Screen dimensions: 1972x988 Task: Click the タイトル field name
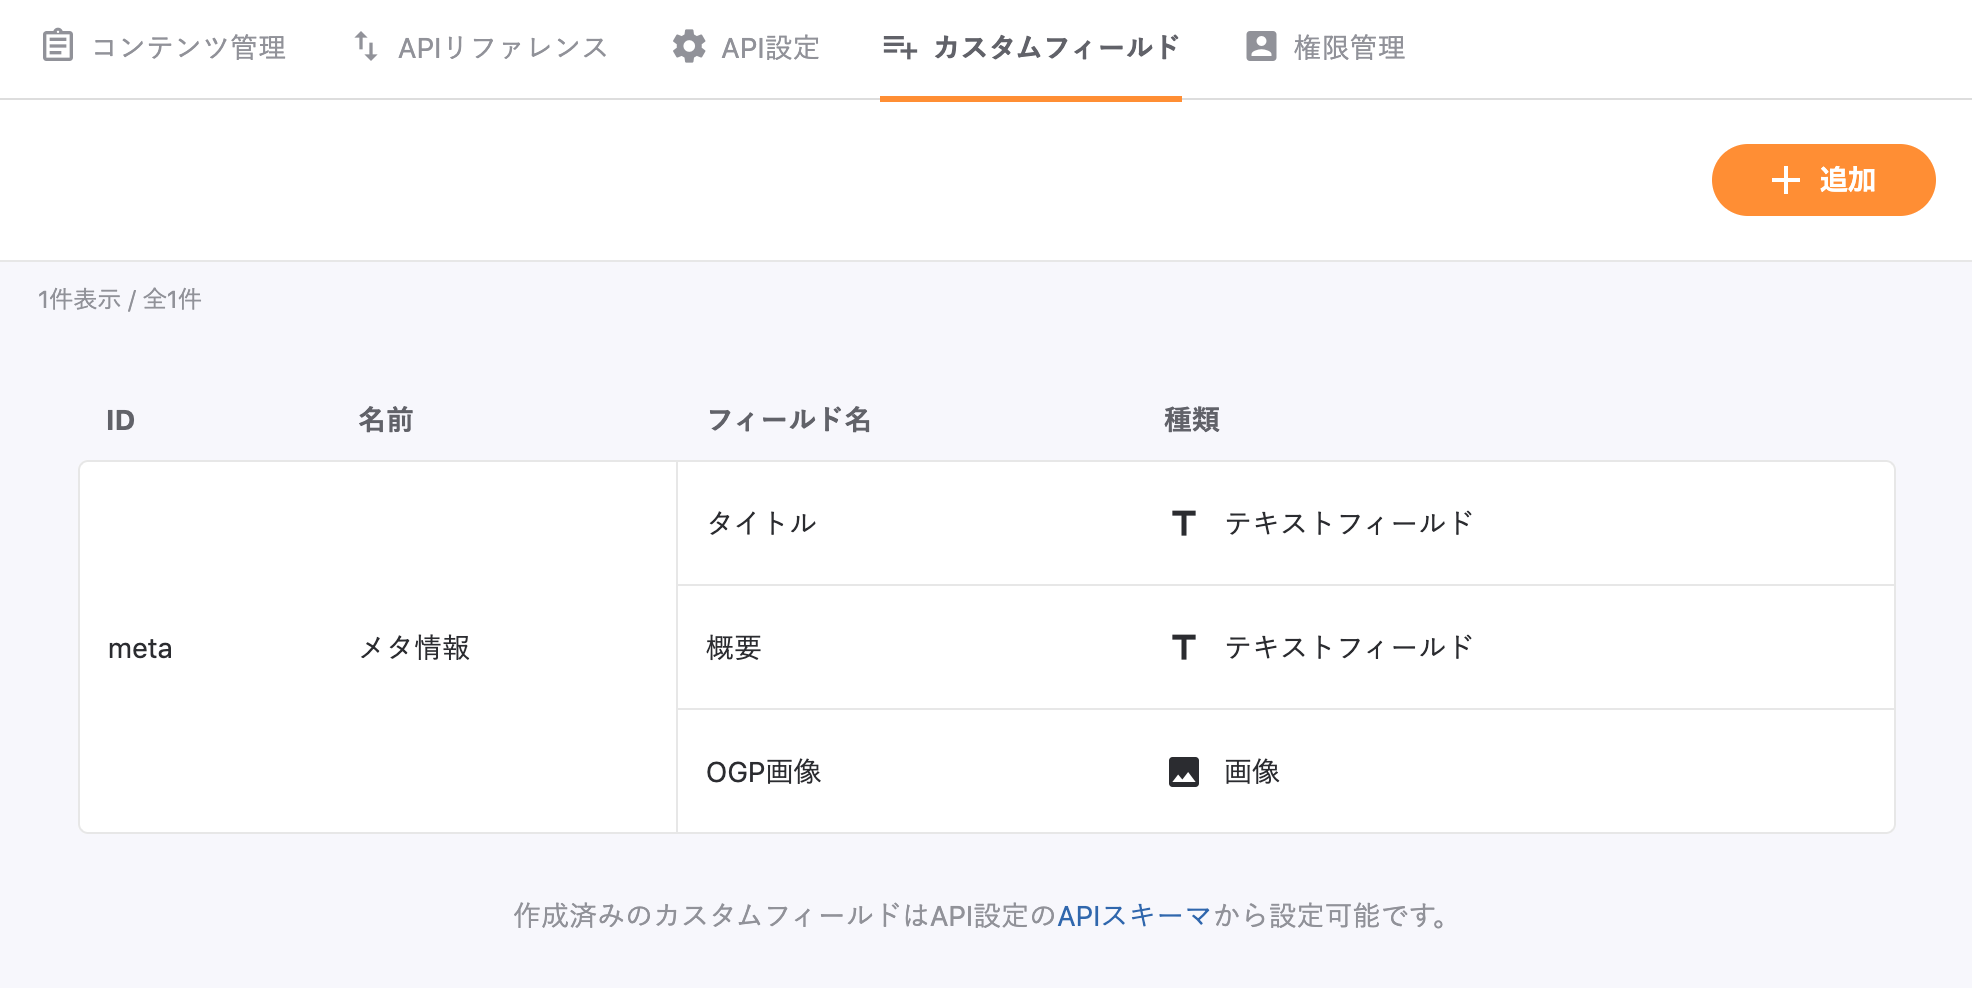tap(762, 523)
